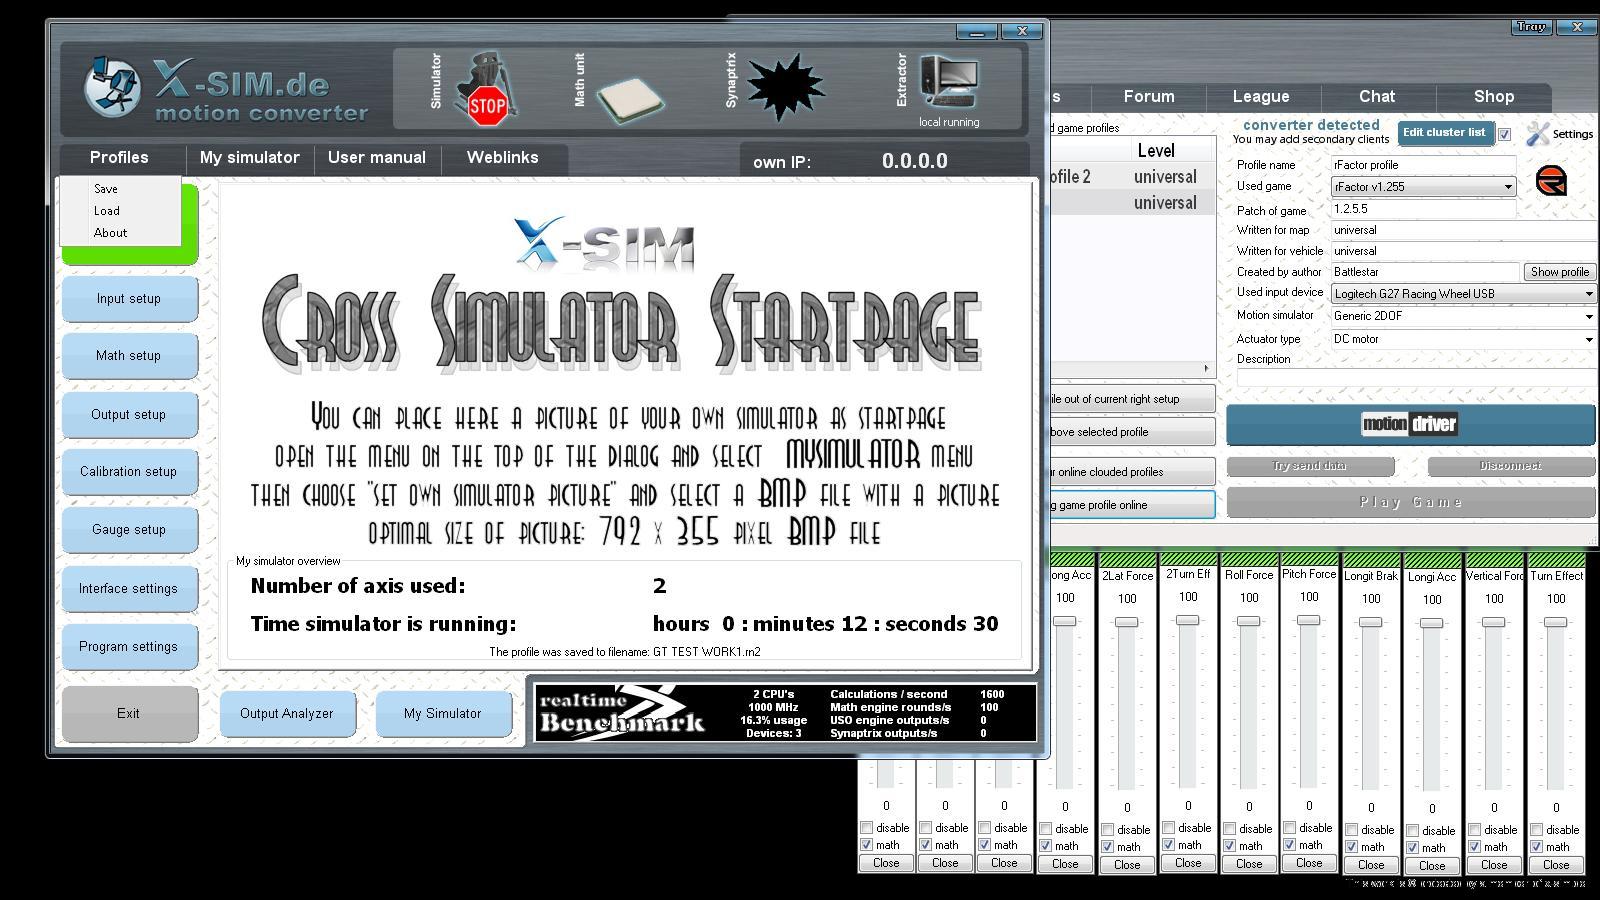Open Settings wrench icon in background window
The height and width of the screenshot is (900, 1600).
pyautogui.click(x=1538, y=133)
